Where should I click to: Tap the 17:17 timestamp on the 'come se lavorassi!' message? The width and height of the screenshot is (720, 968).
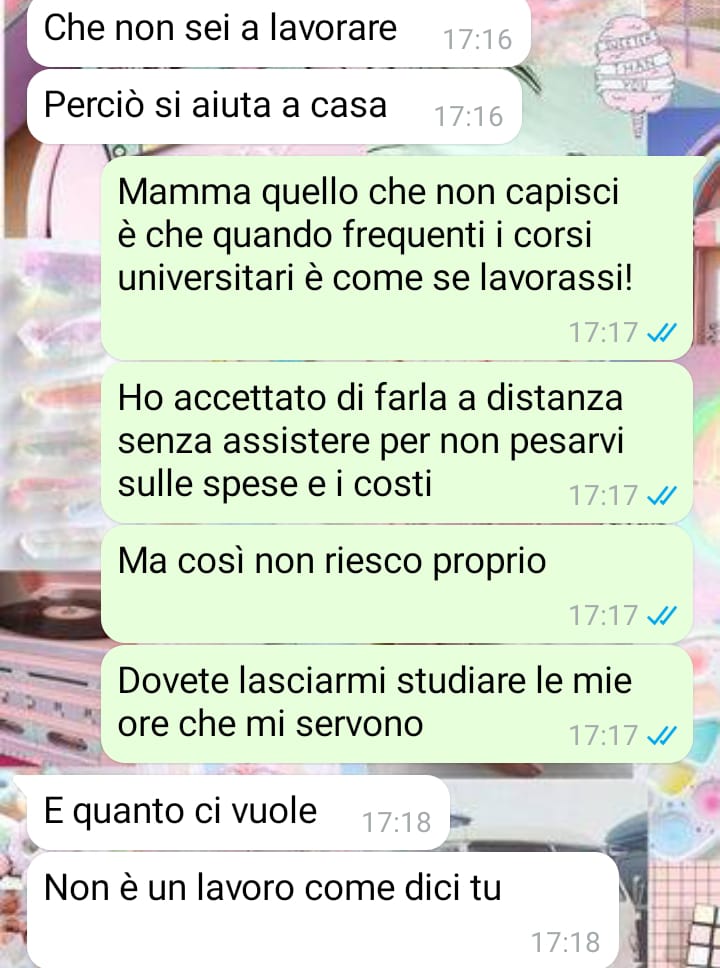603,333
